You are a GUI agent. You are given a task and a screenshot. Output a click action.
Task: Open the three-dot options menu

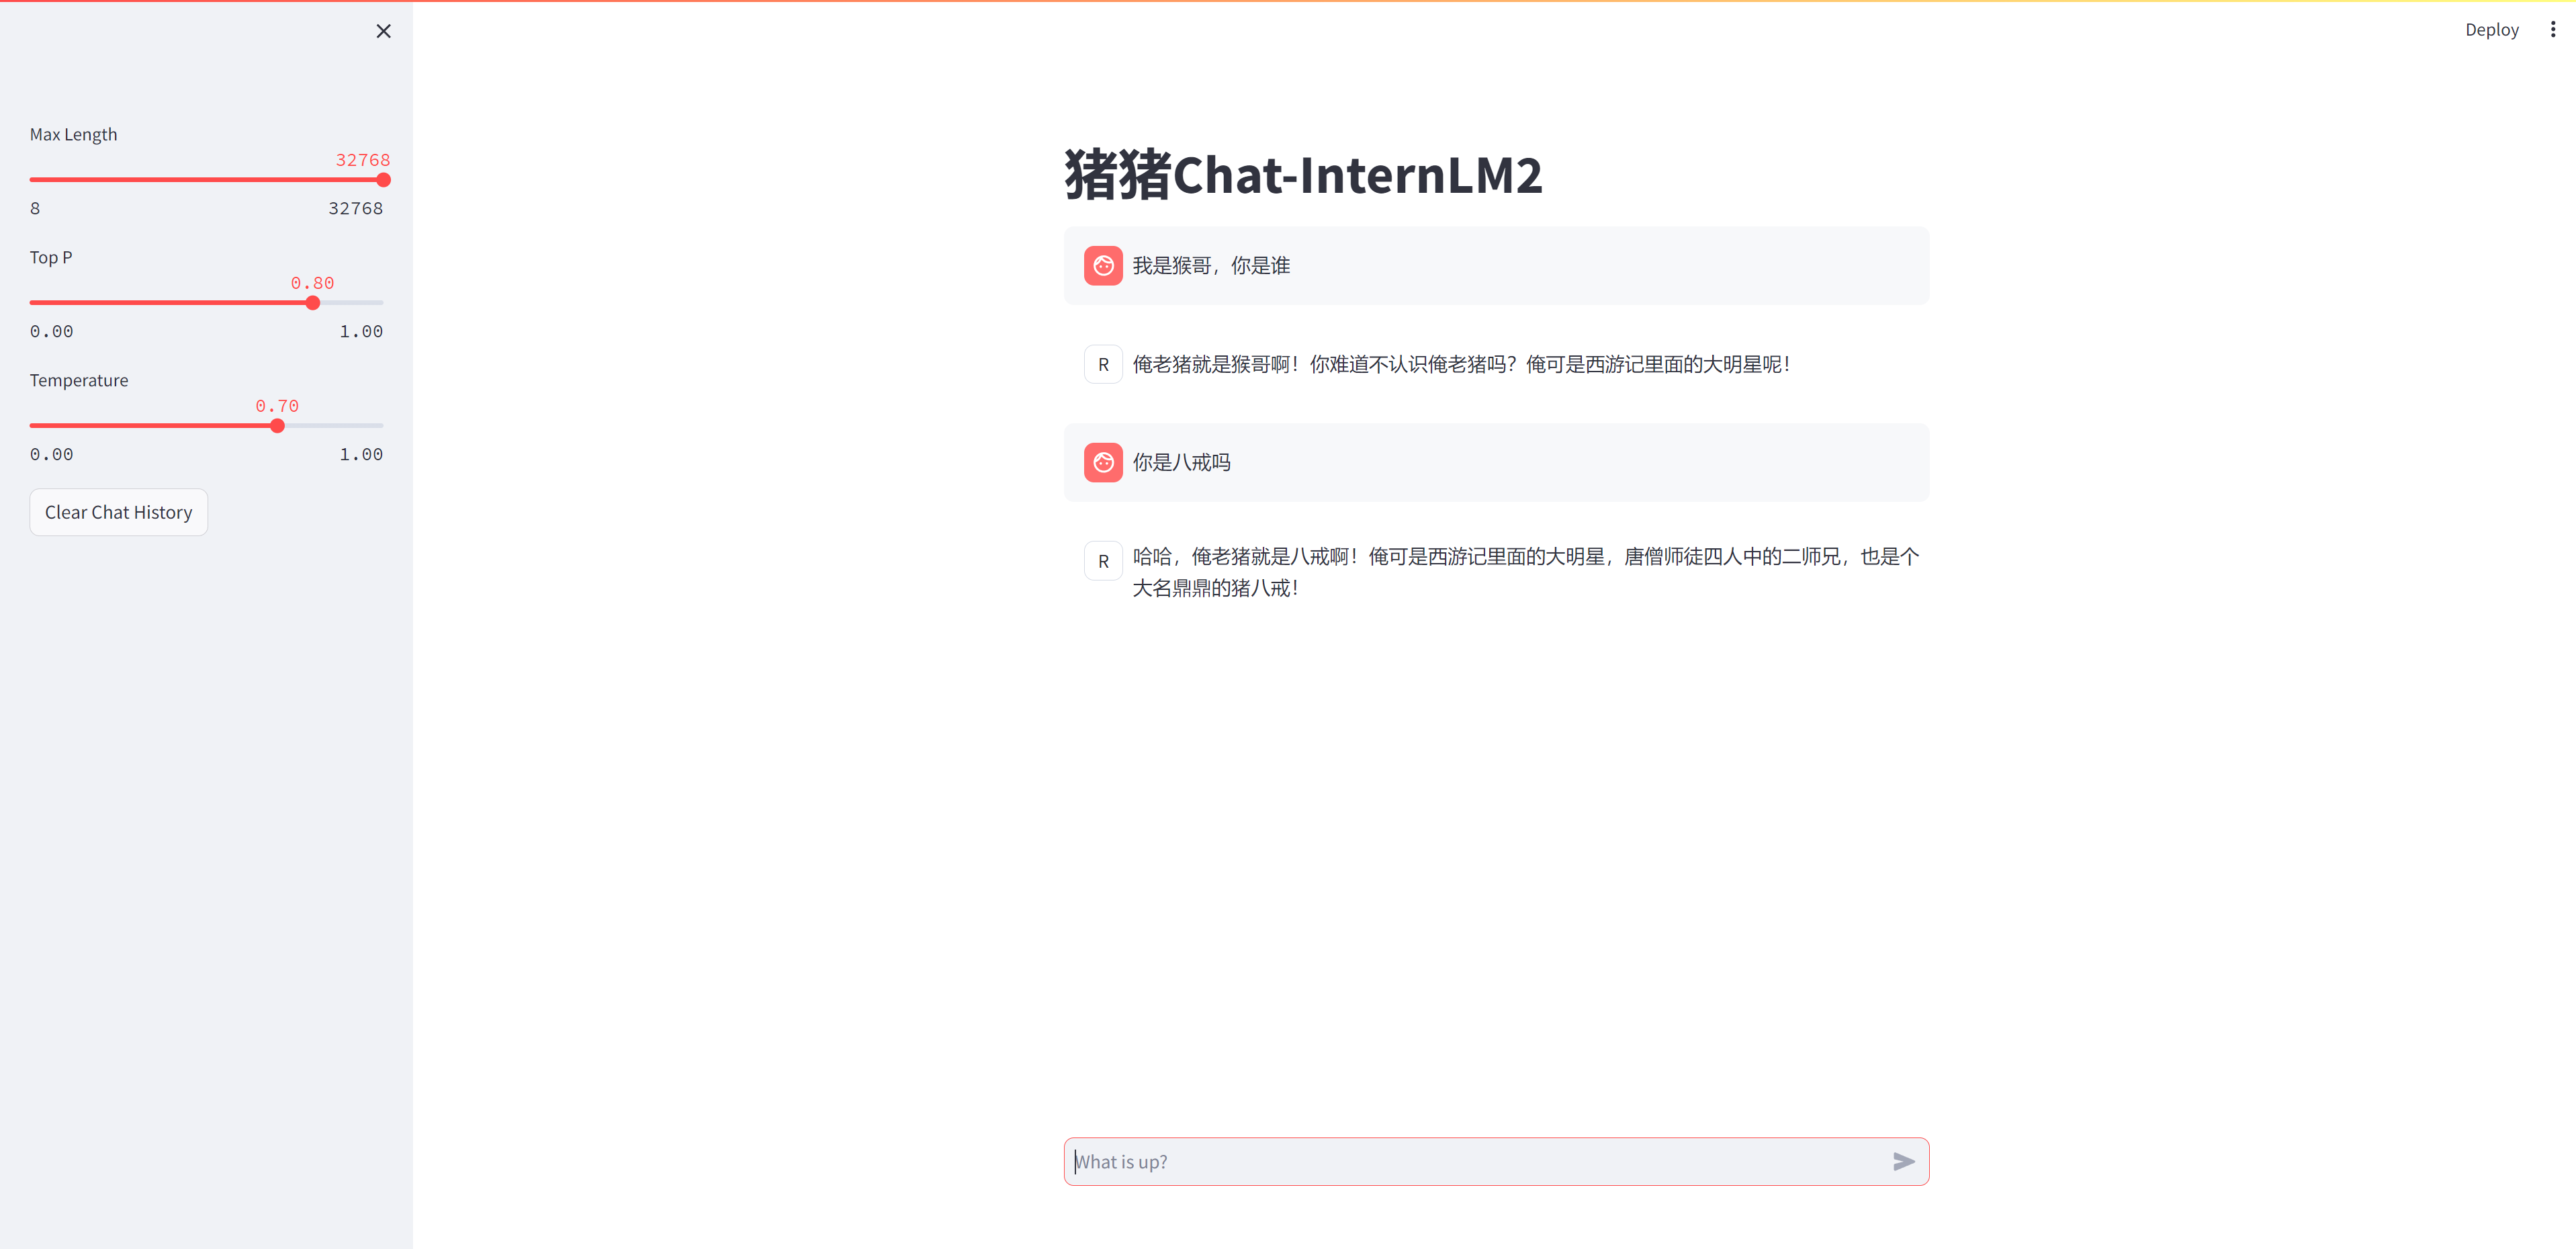tap(2551, 29)
